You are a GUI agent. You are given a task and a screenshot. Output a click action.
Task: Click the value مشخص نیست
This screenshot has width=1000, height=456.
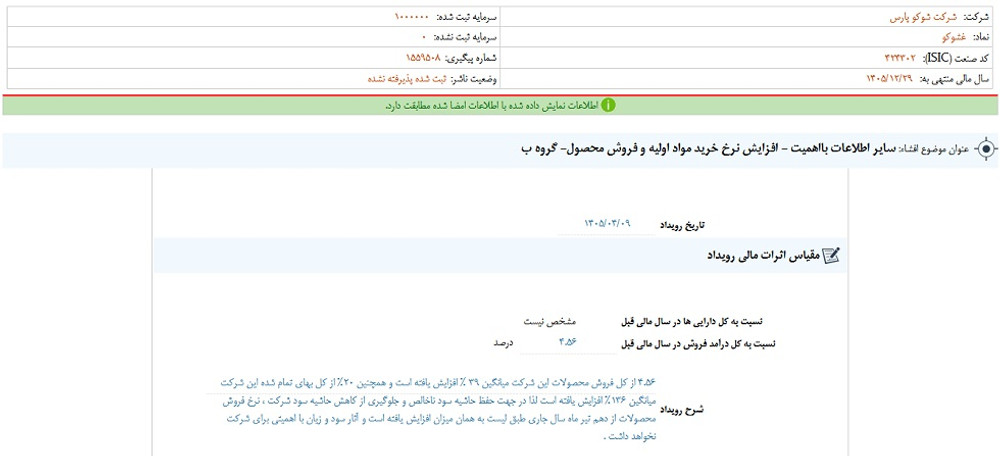click(x=550, y=322)
